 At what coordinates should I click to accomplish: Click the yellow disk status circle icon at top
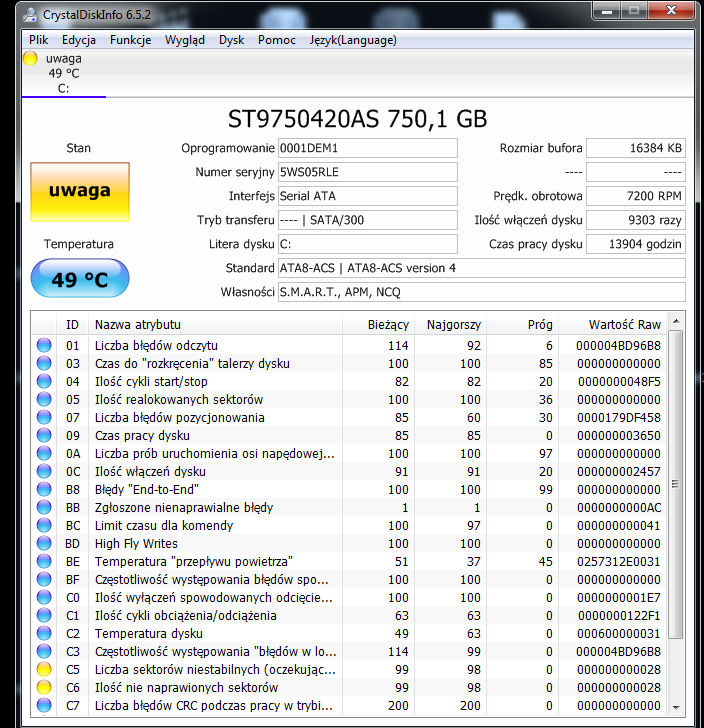point(30,58)
